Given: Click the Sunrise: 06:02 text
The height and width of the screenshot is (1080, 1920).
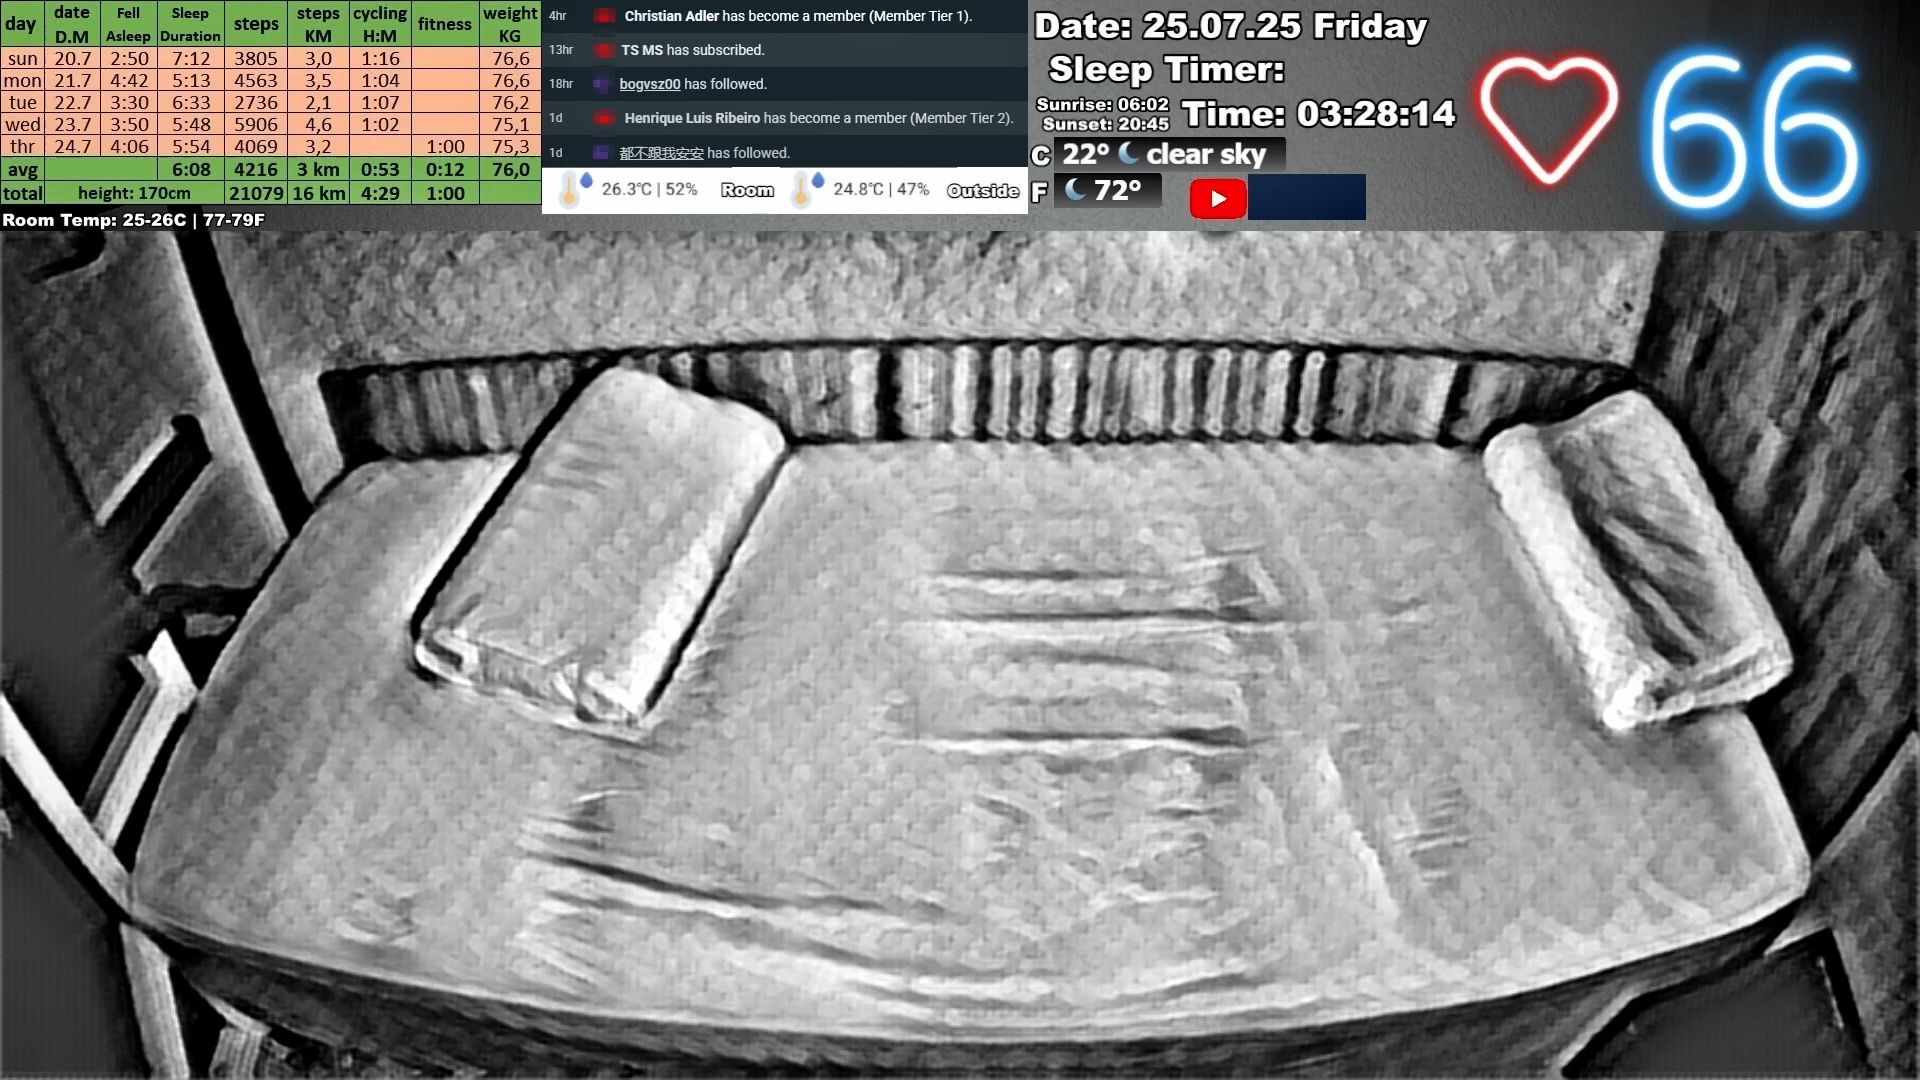Looking at the screenshot, I should (1102, 104).
